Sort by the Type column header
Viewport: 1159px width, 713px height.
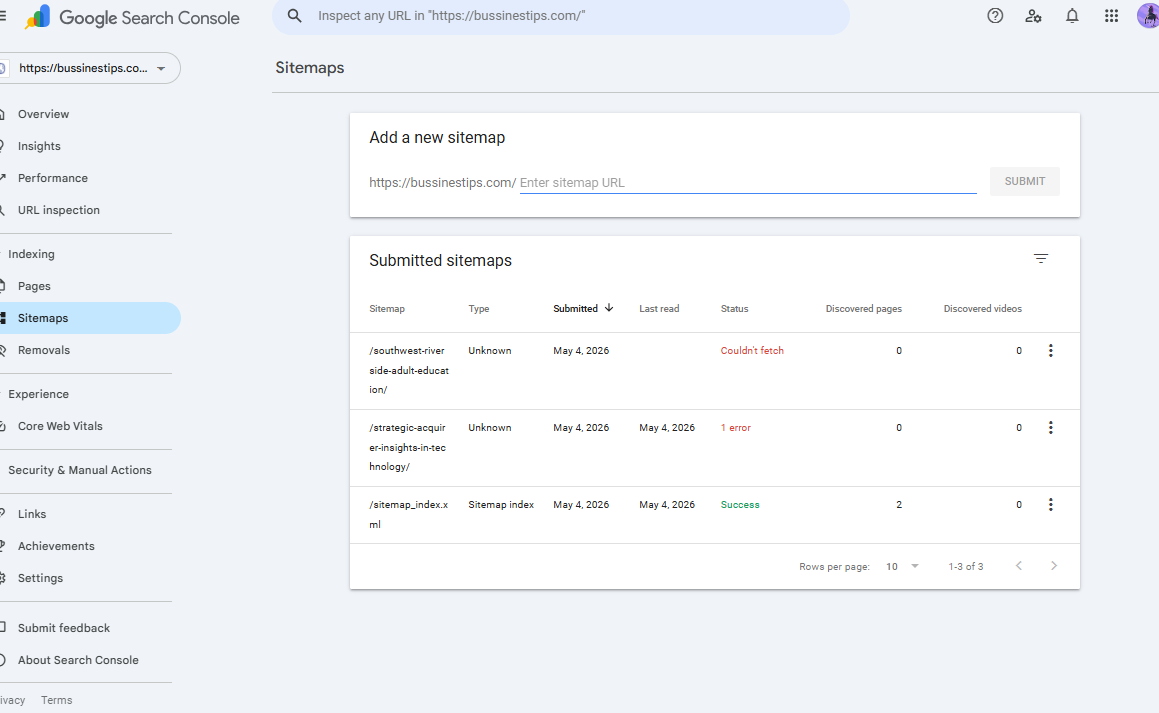pos(478,309)
